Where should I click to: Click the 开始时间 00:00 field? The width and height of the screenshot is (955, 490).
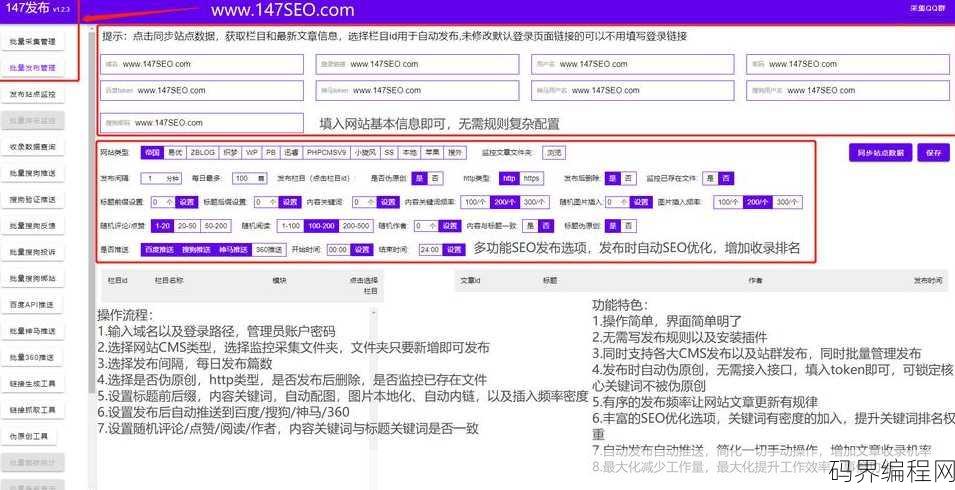tap(338, 250)
